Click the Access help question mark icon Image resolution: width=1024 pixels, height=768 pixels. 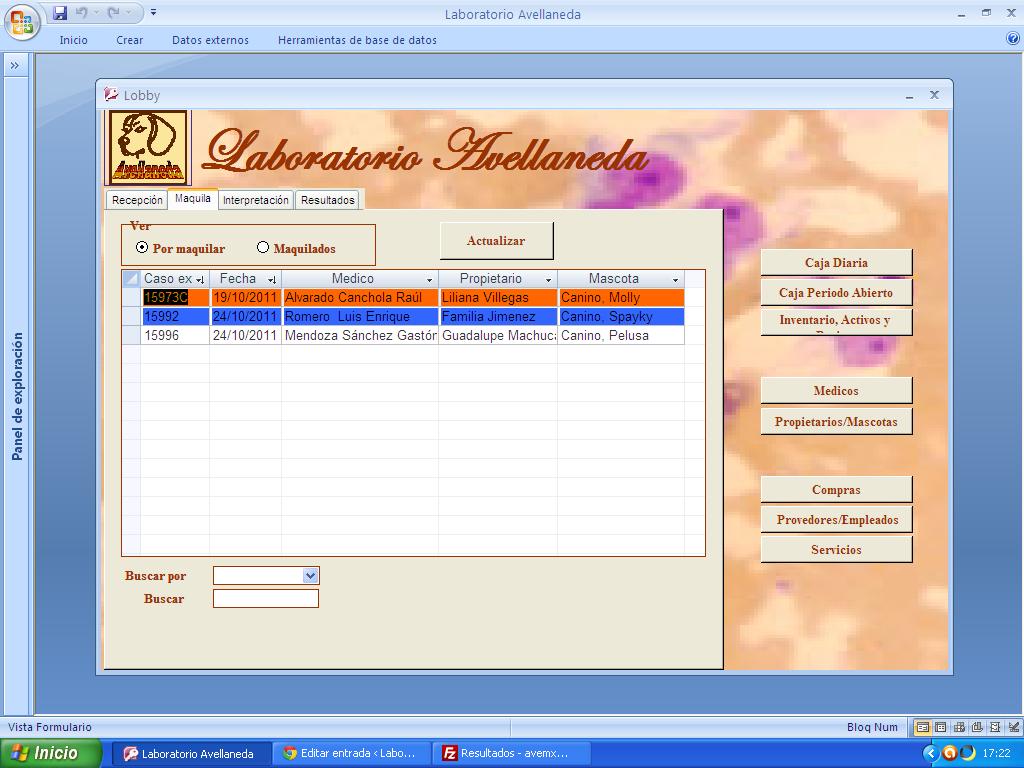click(1013, 39)
